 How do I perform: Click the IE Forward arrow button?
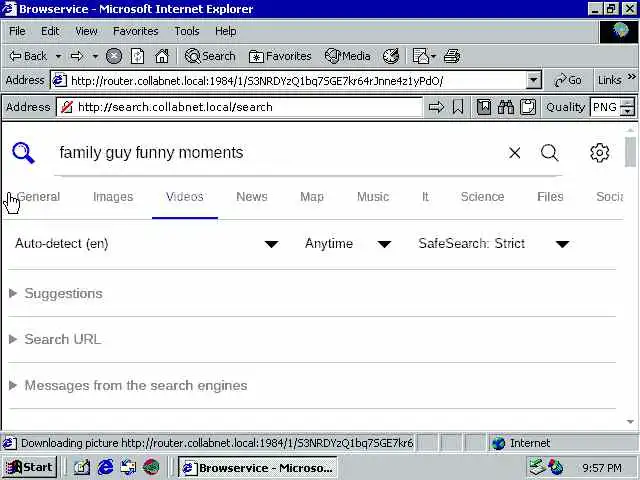(x=77, y=56)
